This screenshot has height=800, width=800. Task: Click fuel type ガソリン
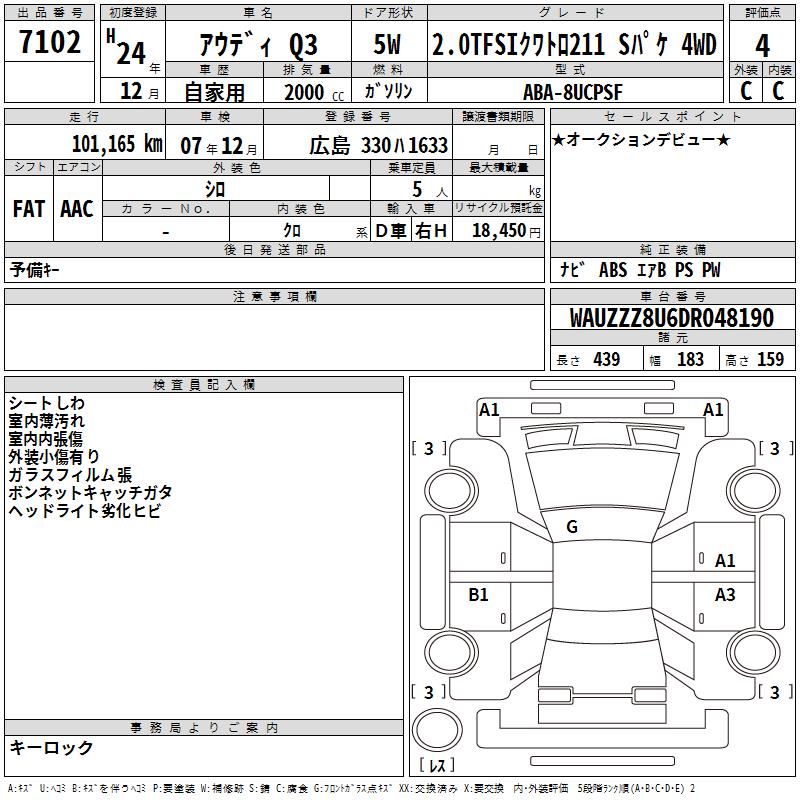(x=388, y=91)
